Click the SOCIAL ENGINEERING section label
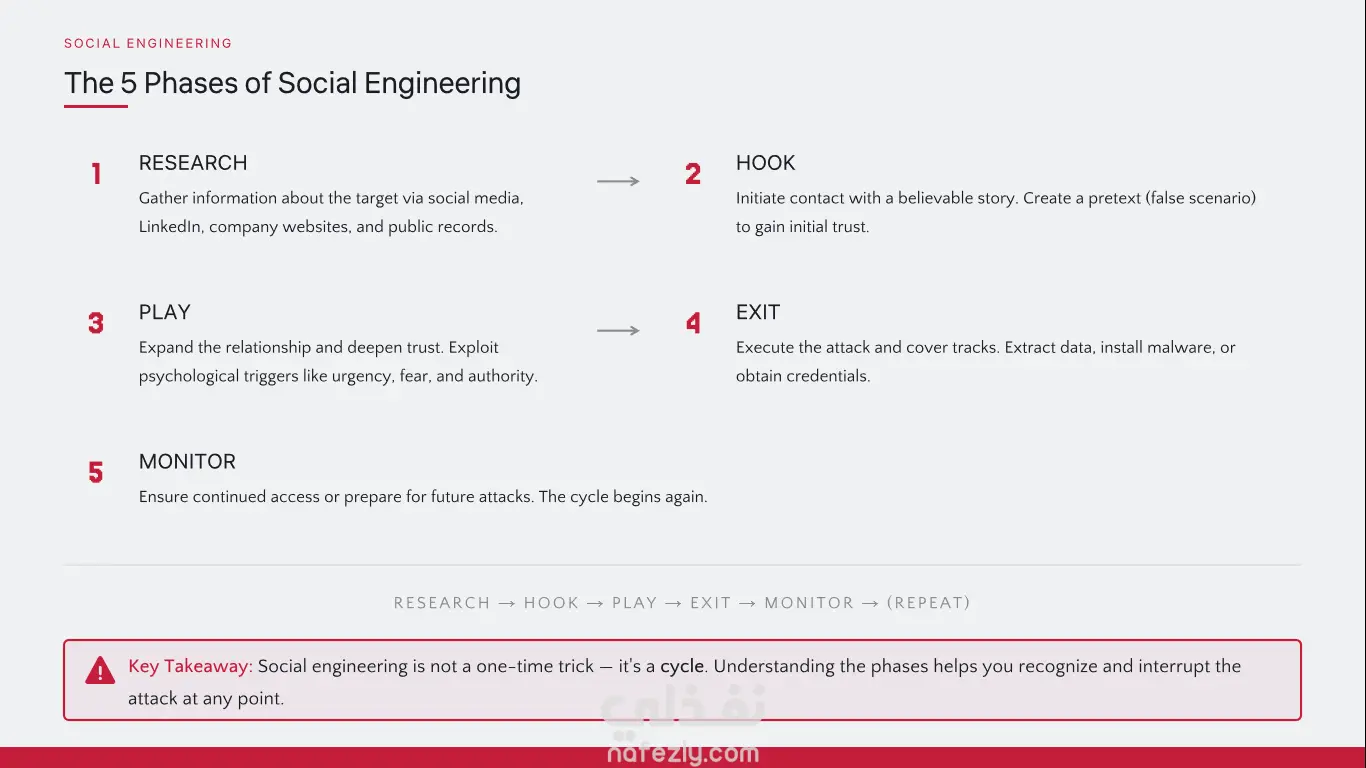 (148, 43)
